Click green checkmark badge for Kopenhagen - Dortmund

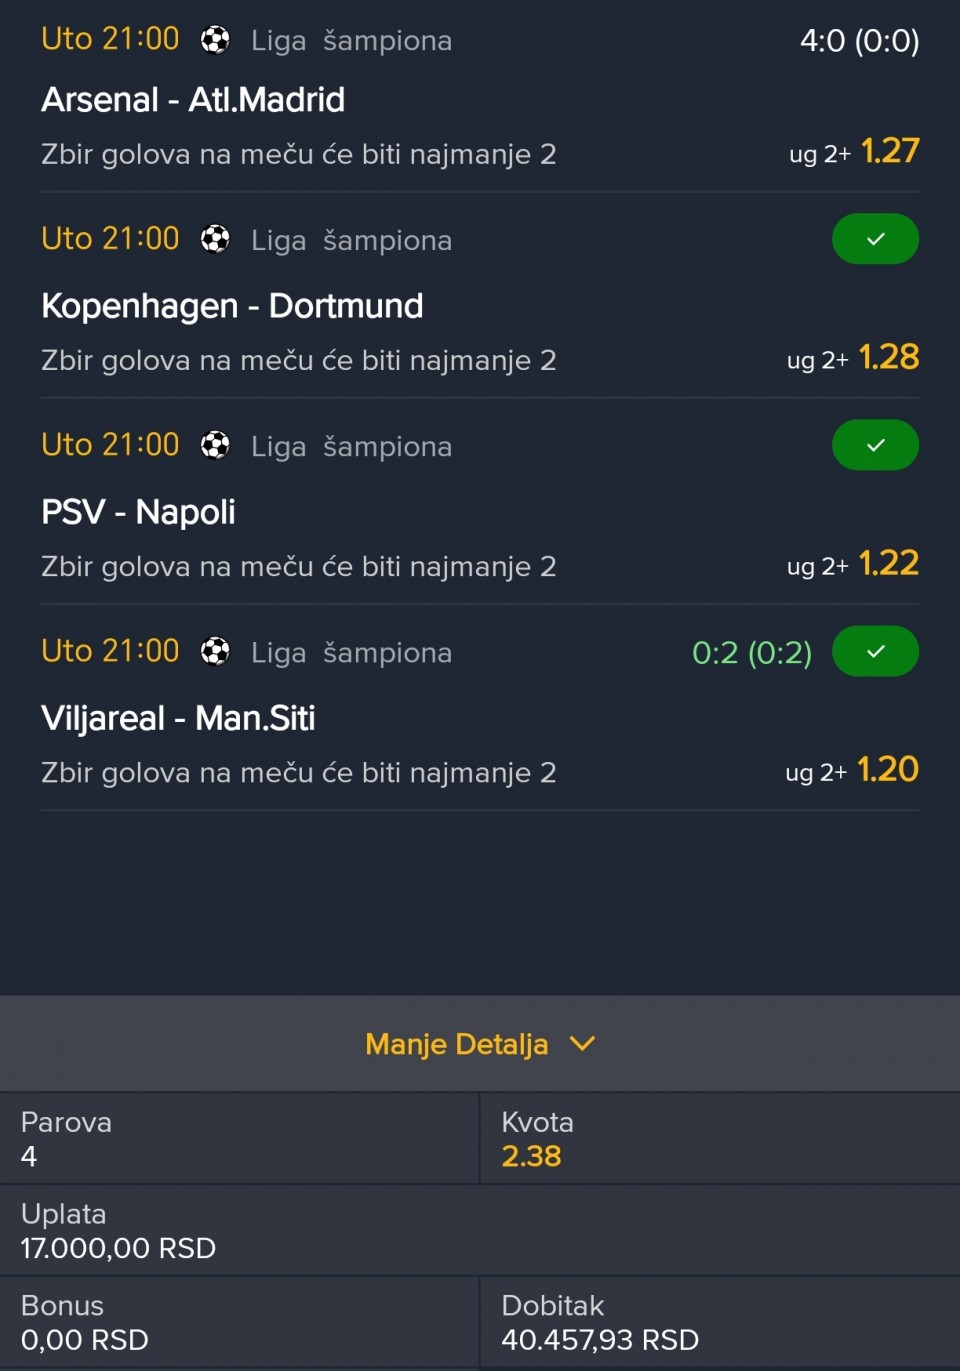(x=875, y=239)
